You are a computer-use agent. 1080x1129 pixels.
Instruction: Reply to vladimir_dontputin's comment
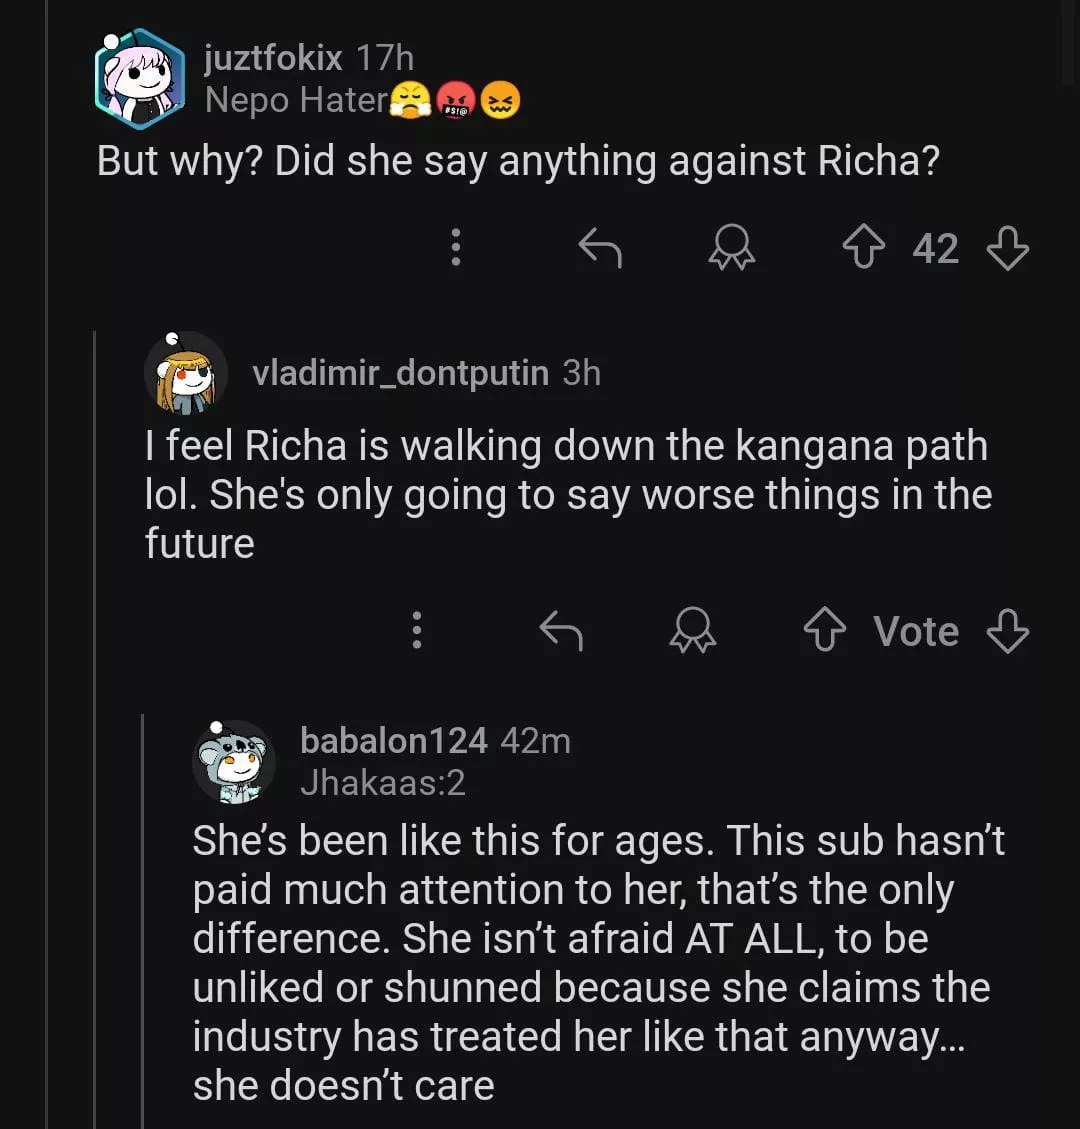coord(560,631)
